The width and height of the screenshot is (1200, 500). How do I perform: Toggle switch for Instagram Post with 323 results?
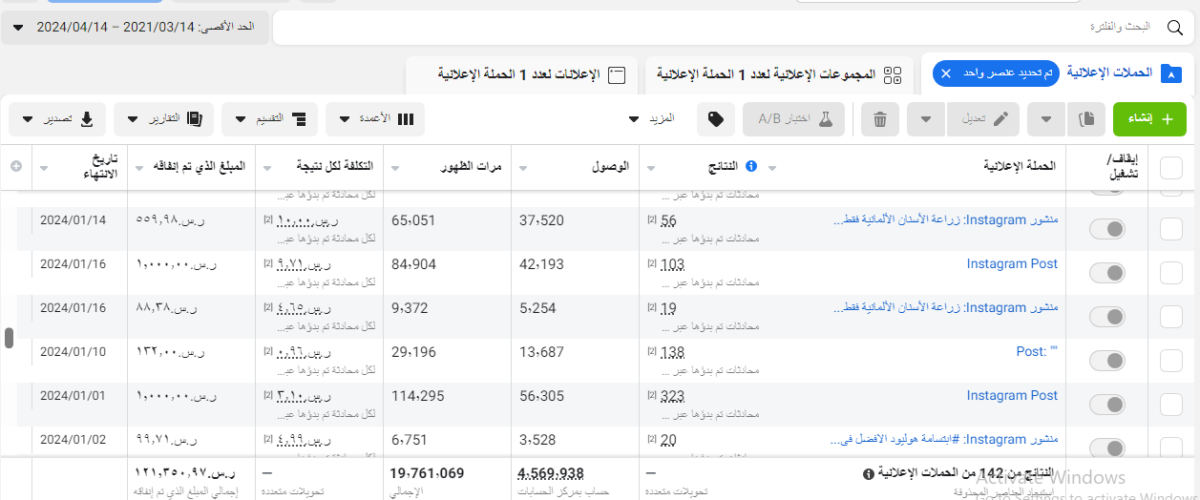click(x=1107, y=405)
